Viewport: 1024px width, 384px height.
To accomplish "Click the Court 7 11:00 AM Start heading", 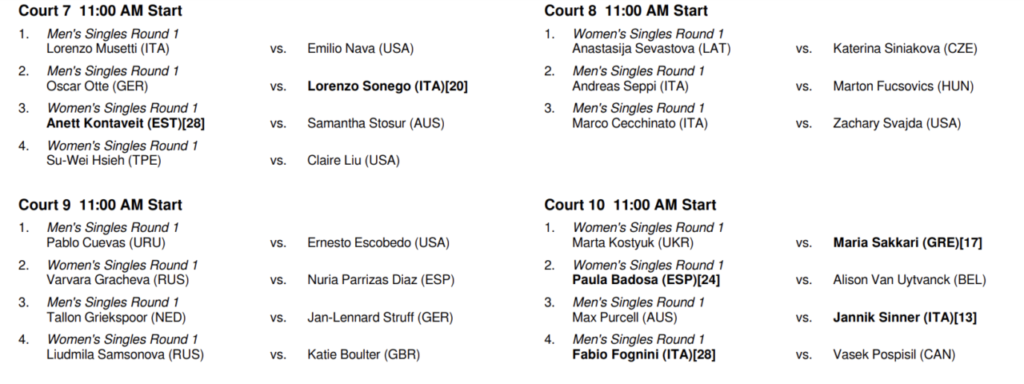I will pos(100,10).
